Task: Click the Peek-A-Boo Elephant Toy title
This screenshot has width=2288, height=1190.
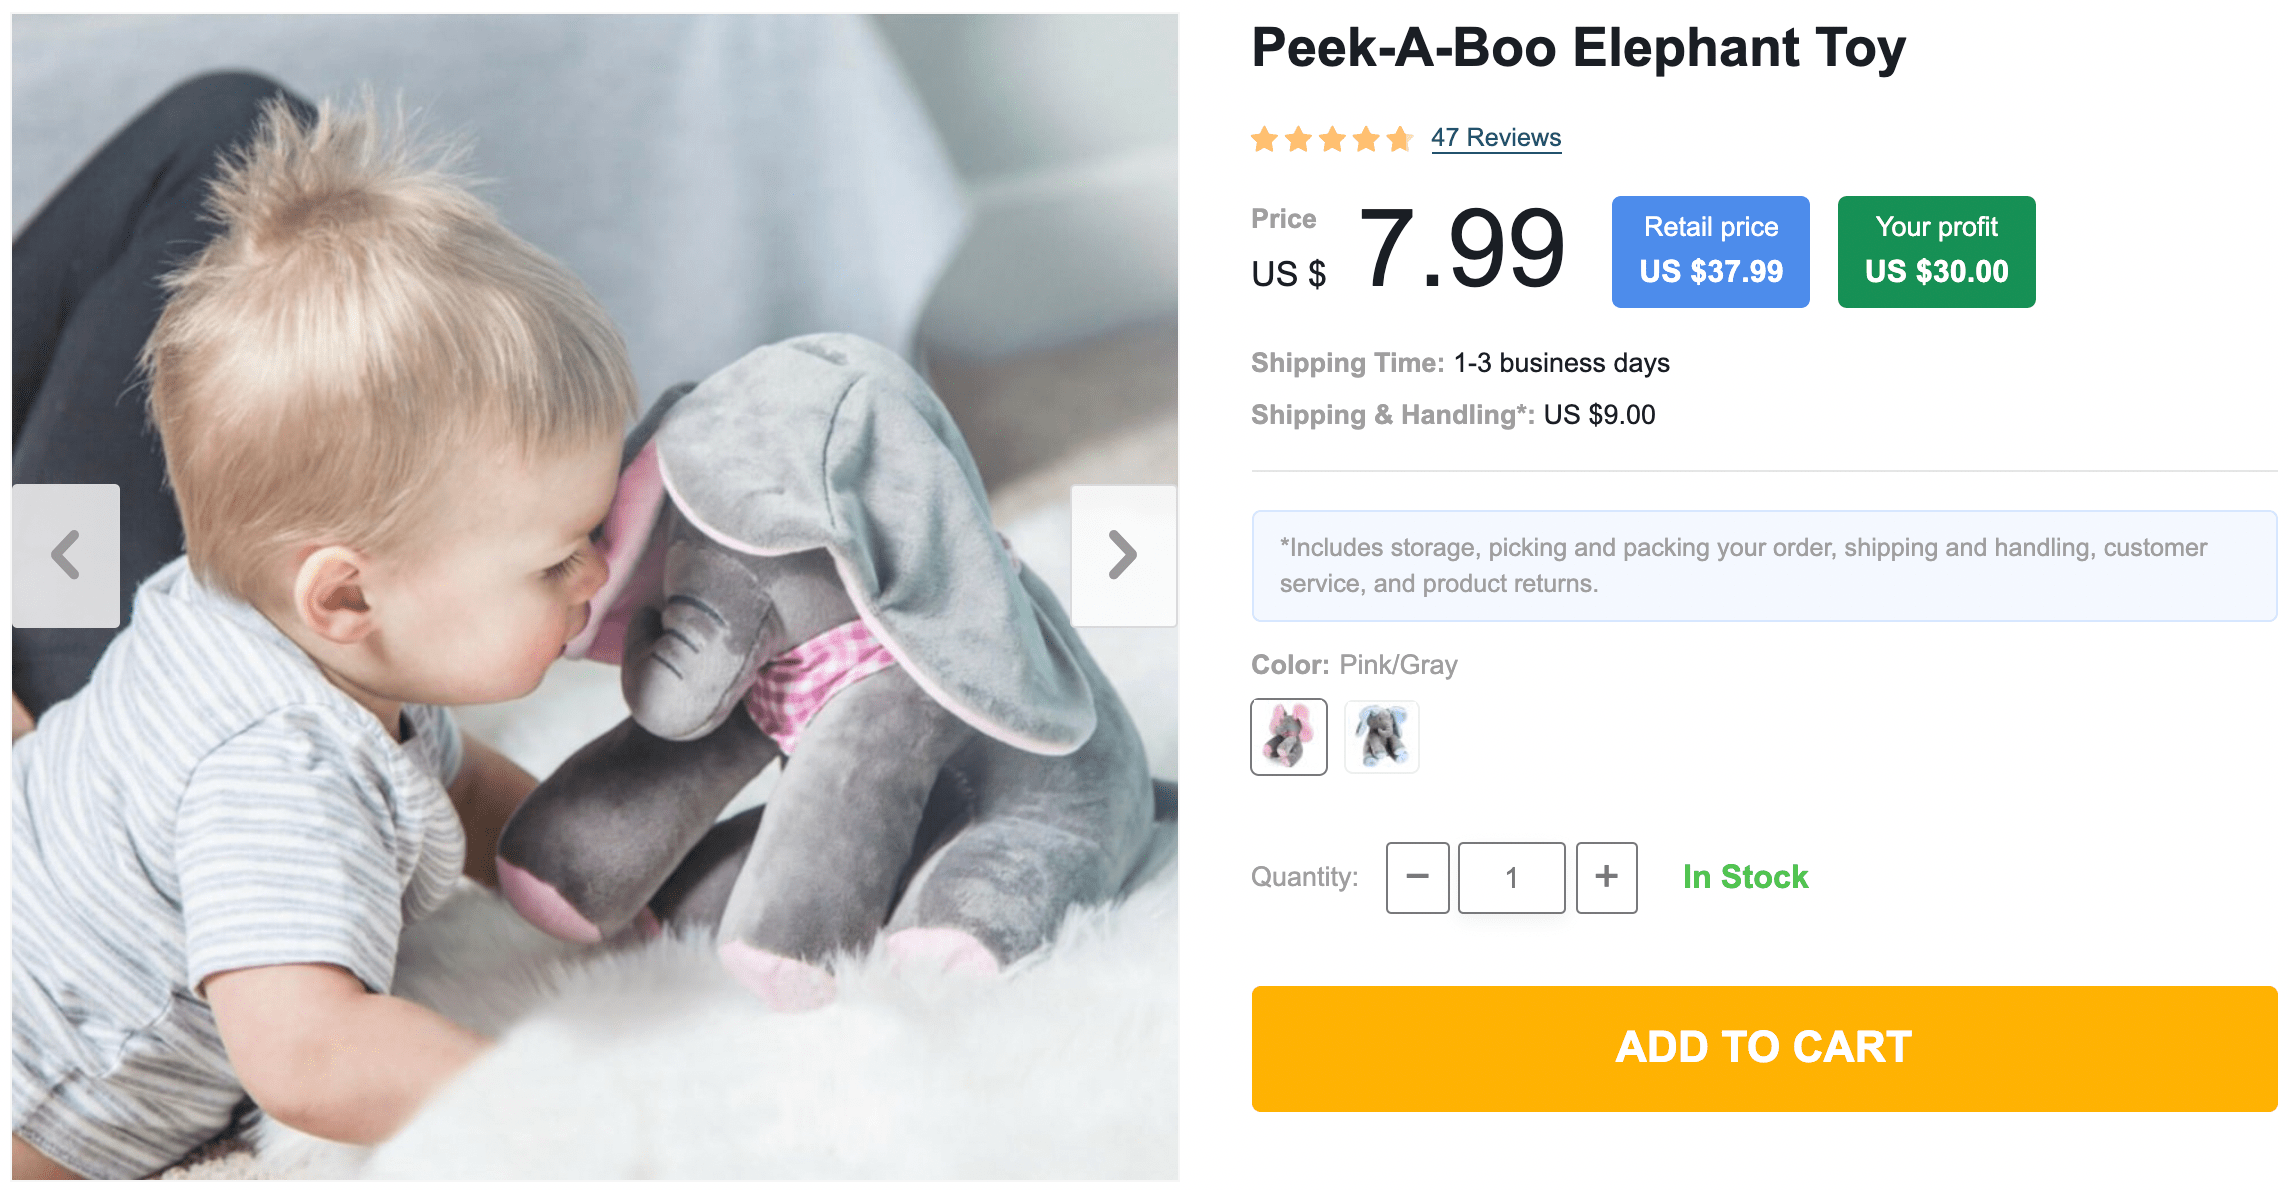Action: (1578, 48)
